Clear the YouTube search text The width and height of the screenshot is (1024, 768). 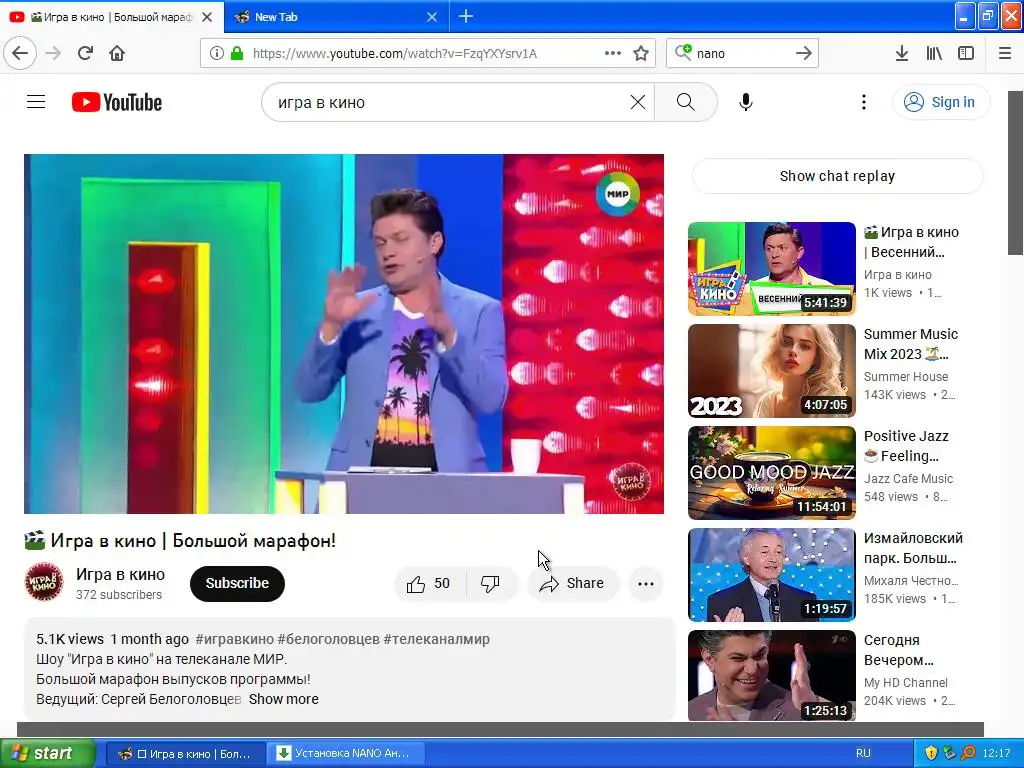[x=638, y=102]
